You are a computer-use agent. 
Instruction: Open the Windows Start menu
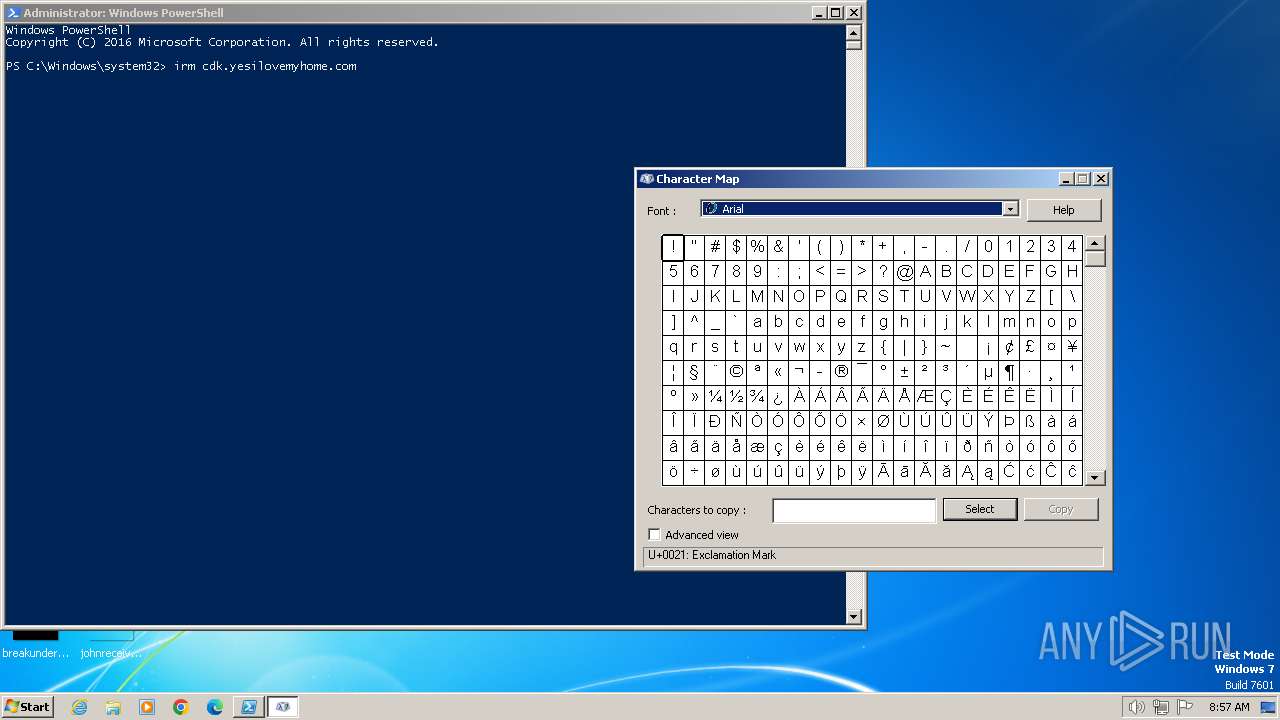pyautogui.click(x=27, y=707)
